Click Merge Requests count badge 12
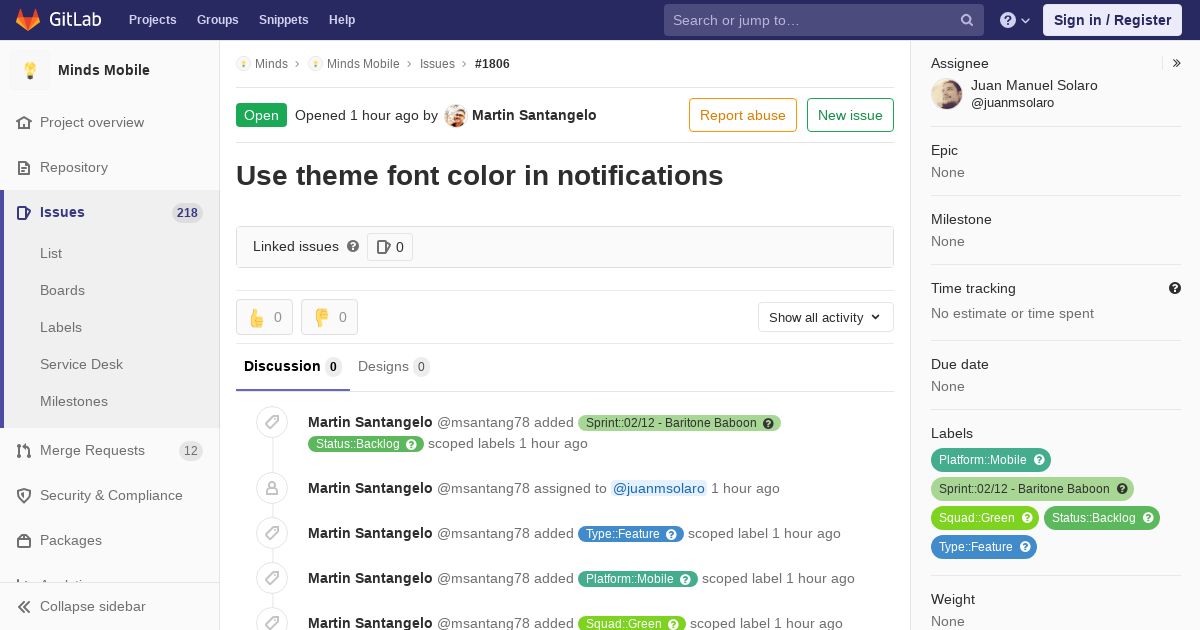Viewport: 1200px width, 630px height. click(x=190, y=451)
